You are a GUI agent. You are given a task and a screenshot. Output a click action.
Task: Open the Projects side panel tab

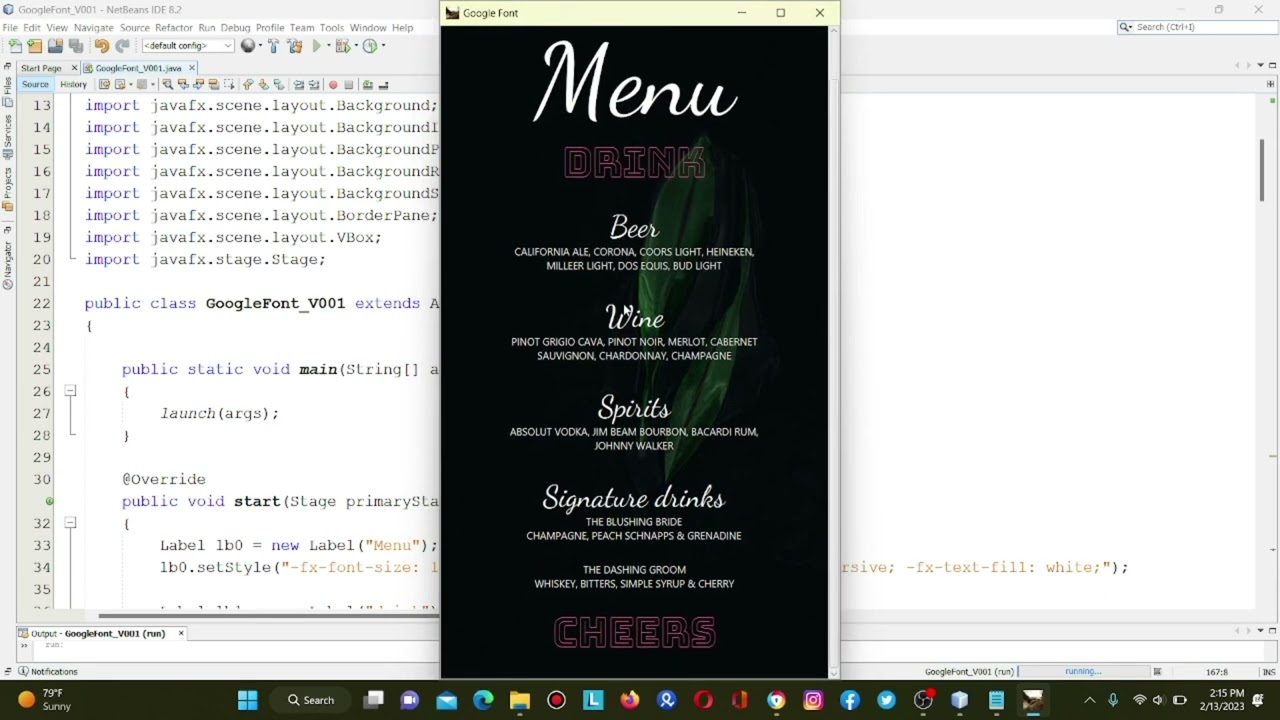point(7,189)
